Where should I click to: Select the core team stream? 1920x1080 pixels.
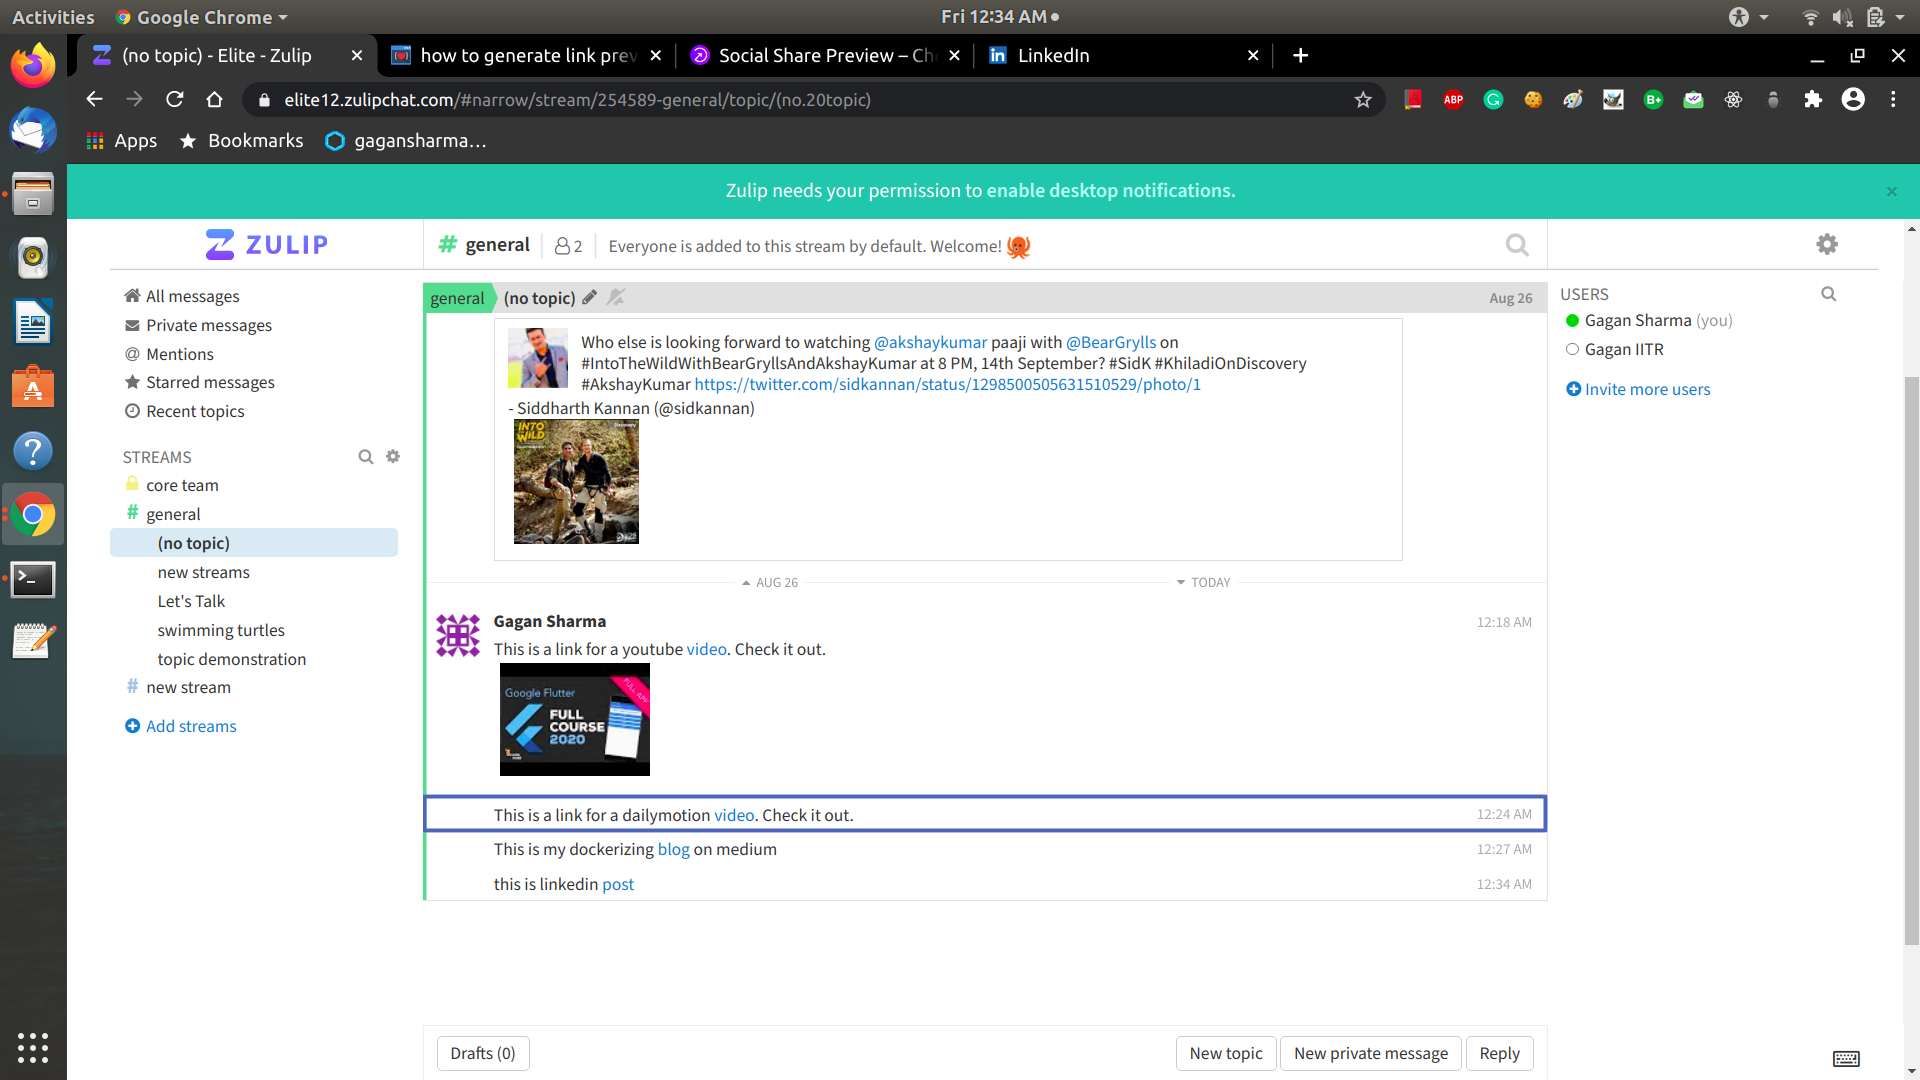182,485
